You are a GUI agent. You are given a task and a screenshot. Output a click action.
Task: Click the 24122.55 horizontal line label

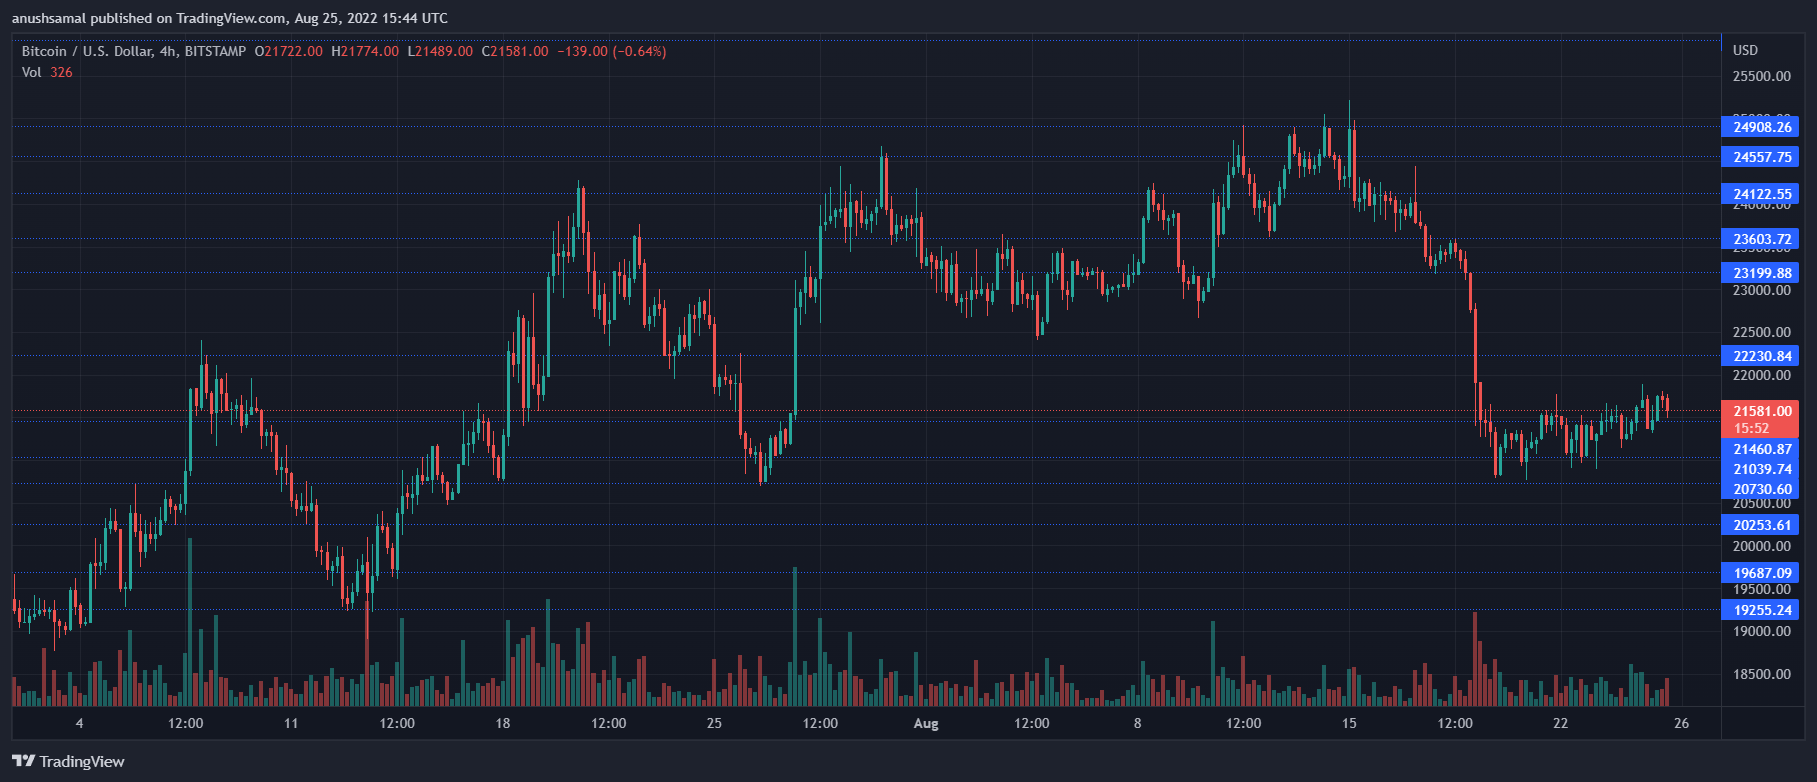point(1762,194)
